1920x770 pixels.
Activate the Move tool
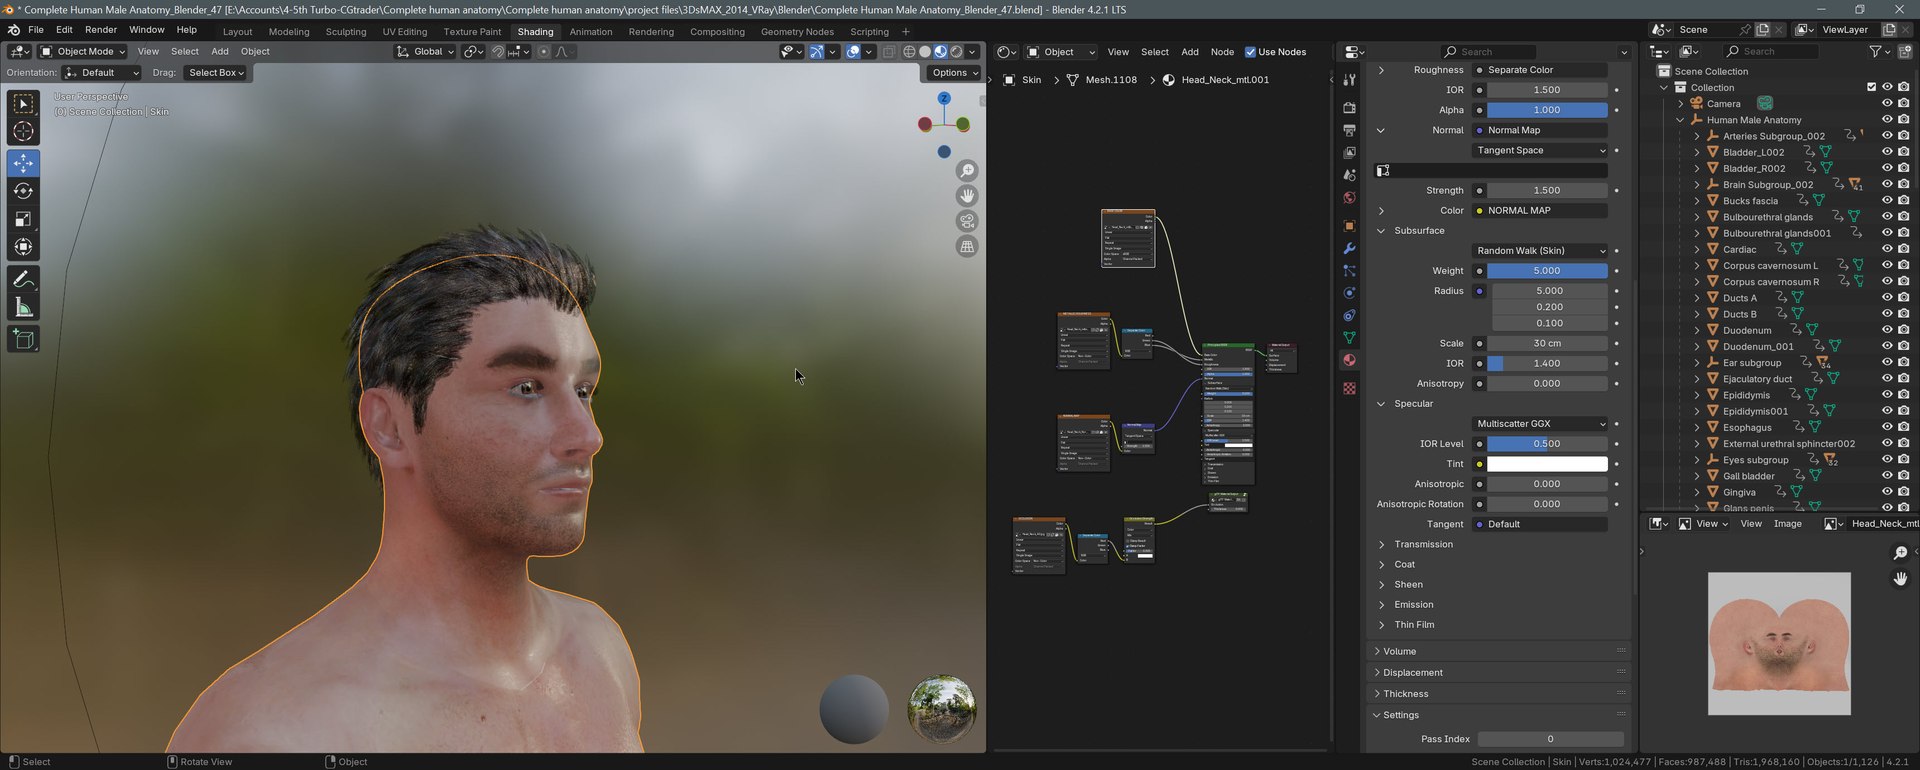[x=23, y=163]
